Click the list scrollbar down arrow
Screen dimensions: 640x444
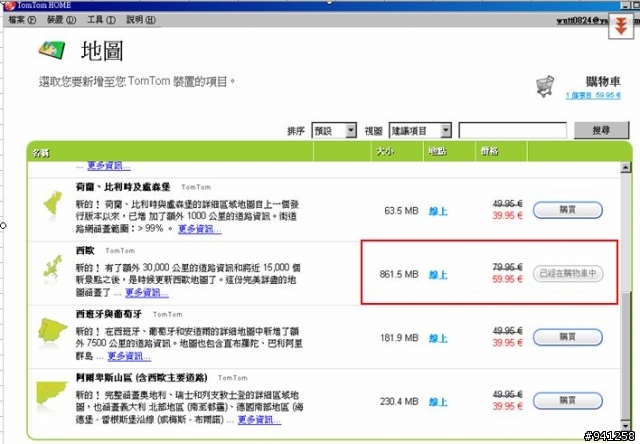pyautogui.click(x=625, y=426)
